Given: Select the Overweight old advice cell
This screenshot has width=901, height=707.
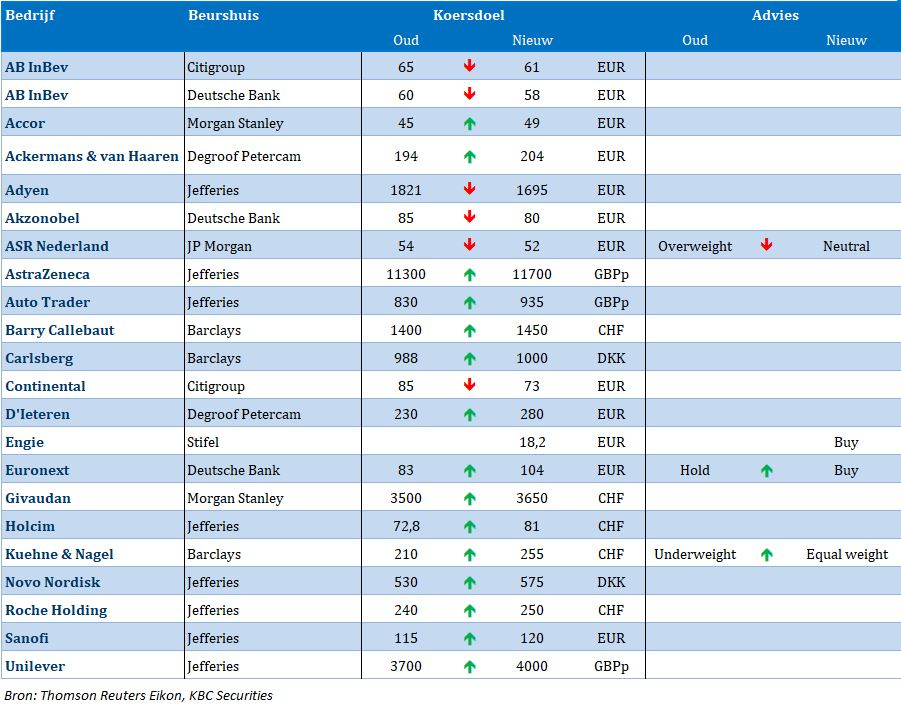Looking at the screenshot, I should (695, 247).
